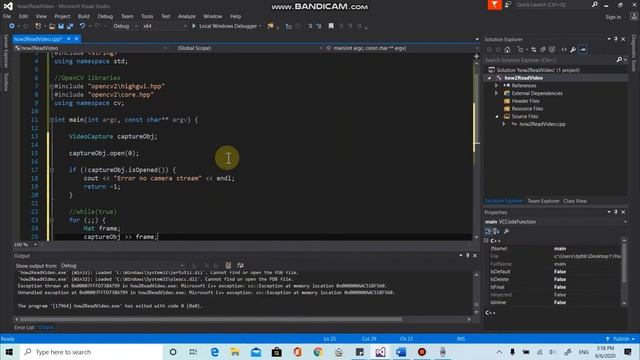Viewport: 640px width, 360px height.
Task: Click the wrench Properties icon in Solution Explorer
Action: tap(573, 50)
